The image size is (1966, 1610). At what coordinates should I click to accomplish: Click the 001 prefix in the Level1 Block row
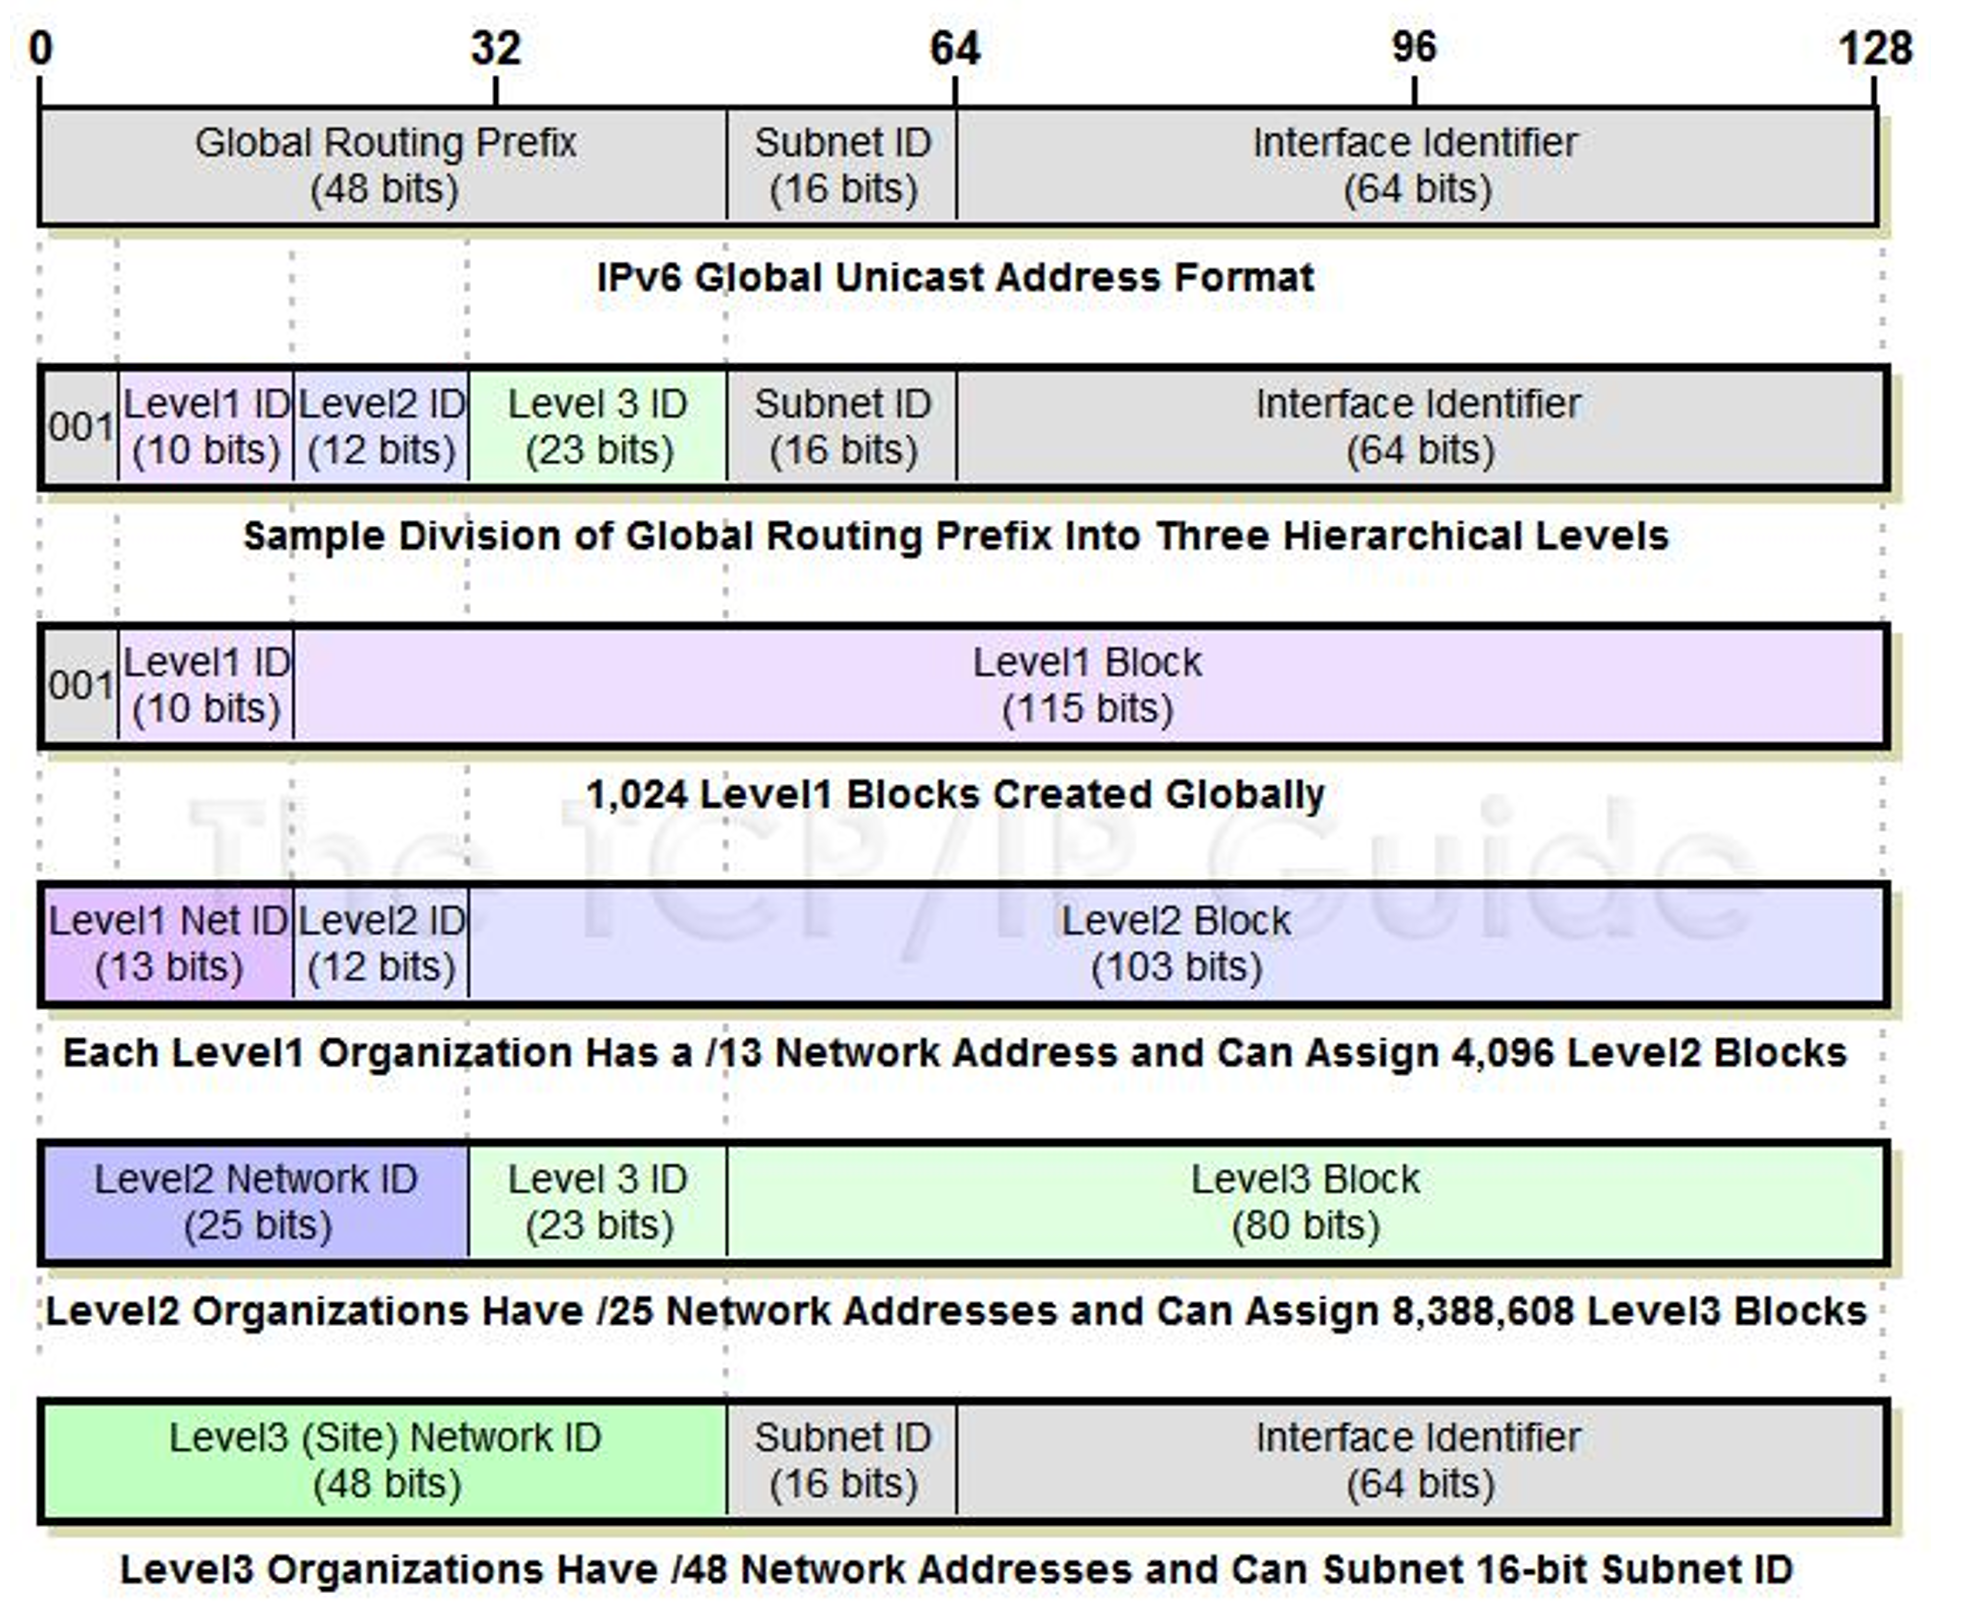pyautogui.click(x=82, y=686)
